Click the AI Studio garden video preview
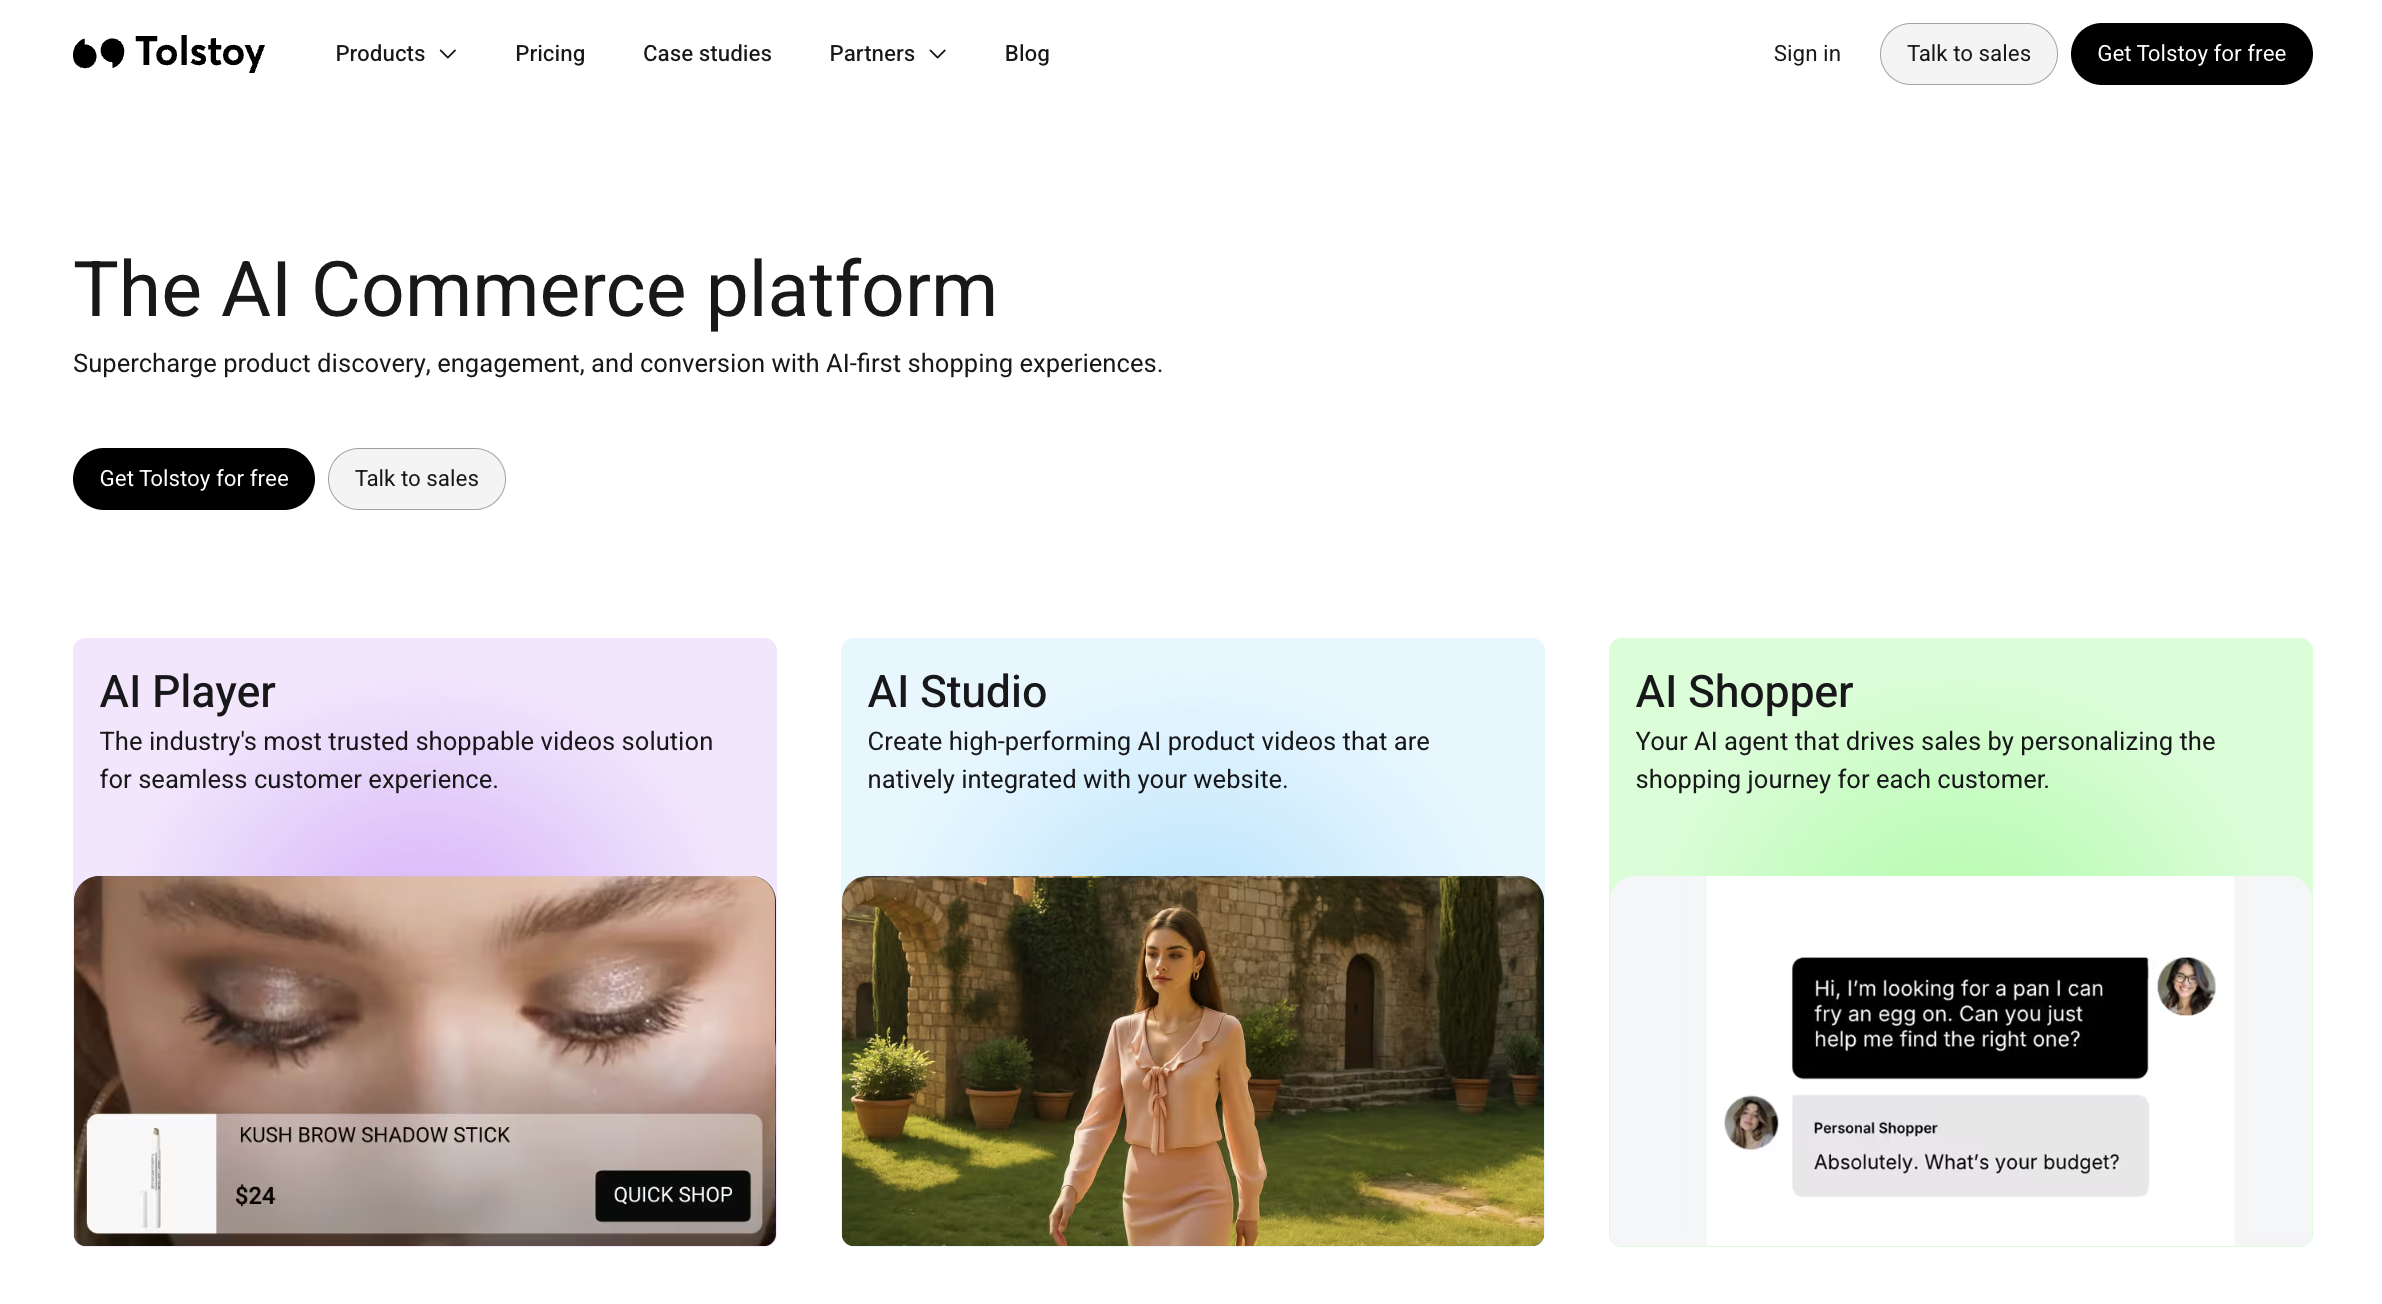Viewport: 2382px width, 1304px height. click(1192, 1060)
